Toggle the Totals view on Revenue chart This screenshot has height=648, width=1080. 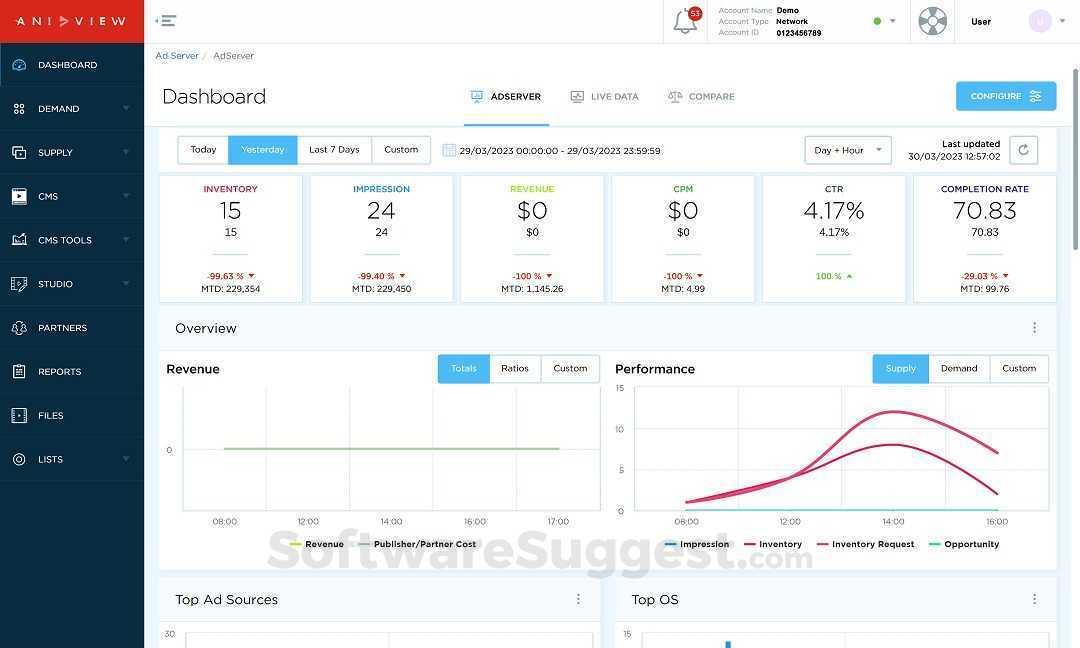pos(463,368)
